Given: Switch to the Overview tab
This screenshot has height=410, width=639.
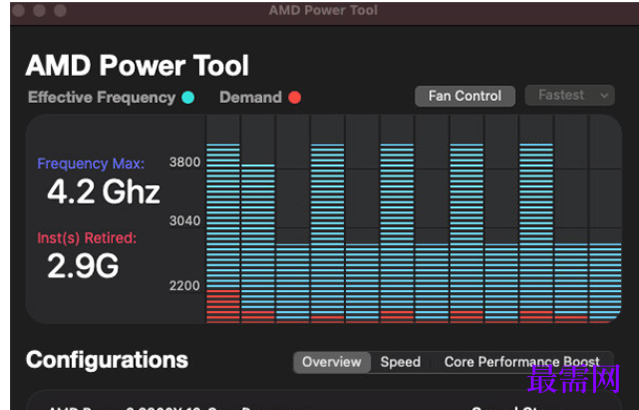Looking at the screenshot, I should [332, 362].
